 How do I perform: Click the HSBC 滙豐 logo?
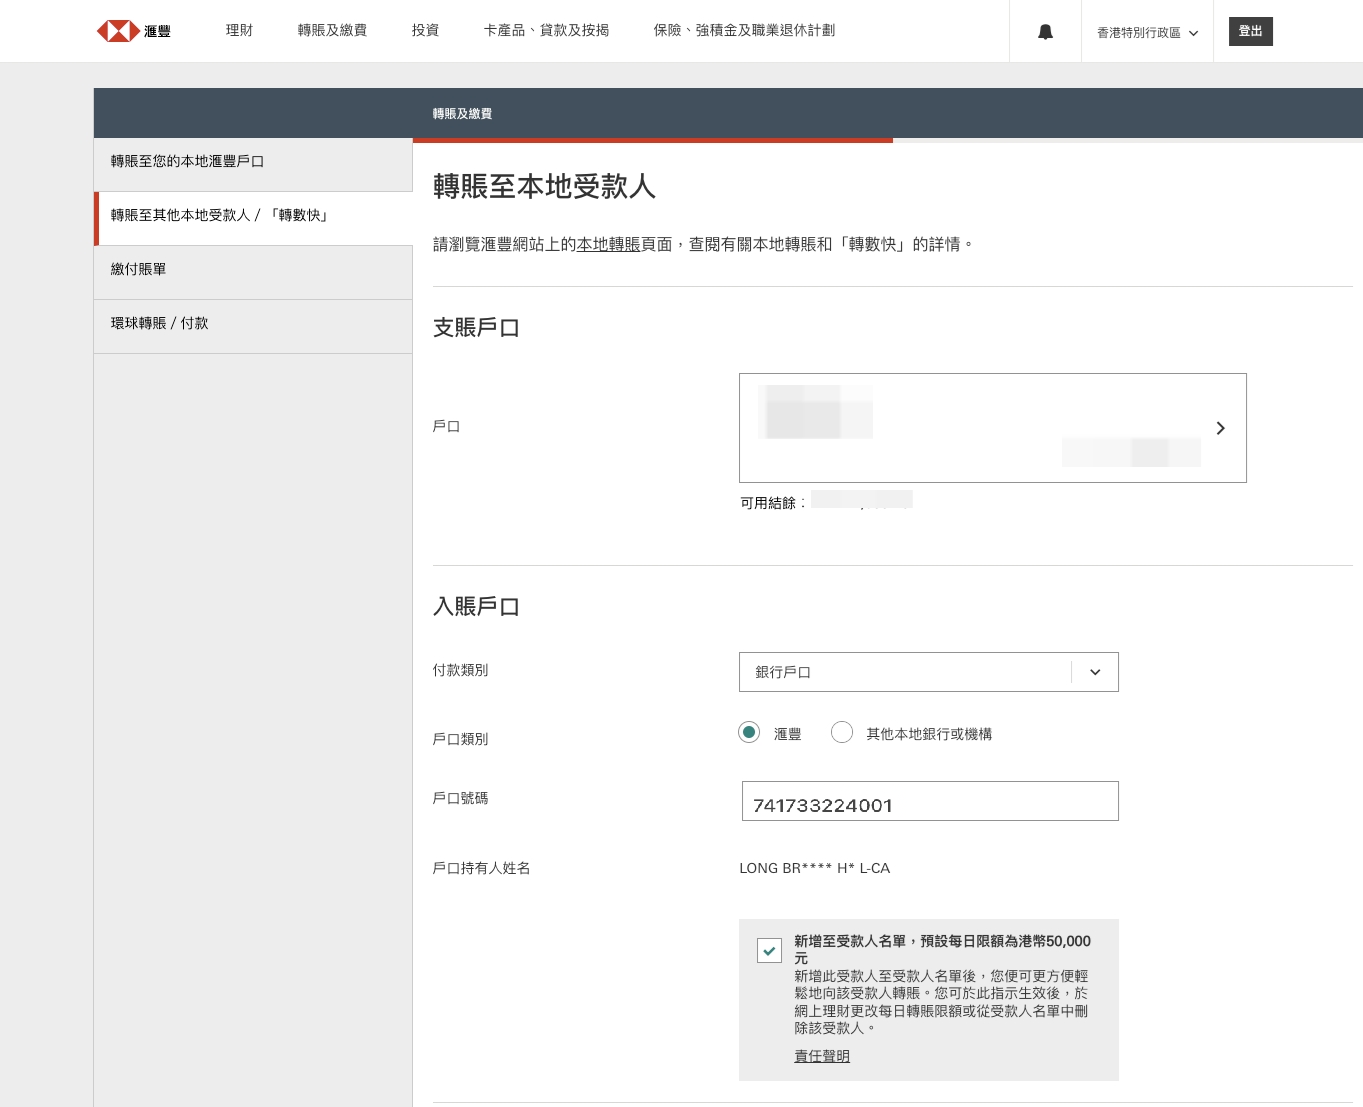134,31
